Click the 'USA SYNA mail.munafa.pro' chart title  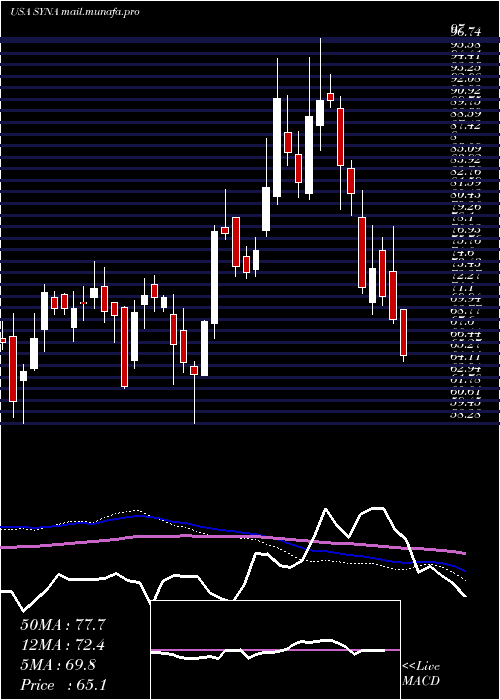pyautogui.click(x=75, y=12)
